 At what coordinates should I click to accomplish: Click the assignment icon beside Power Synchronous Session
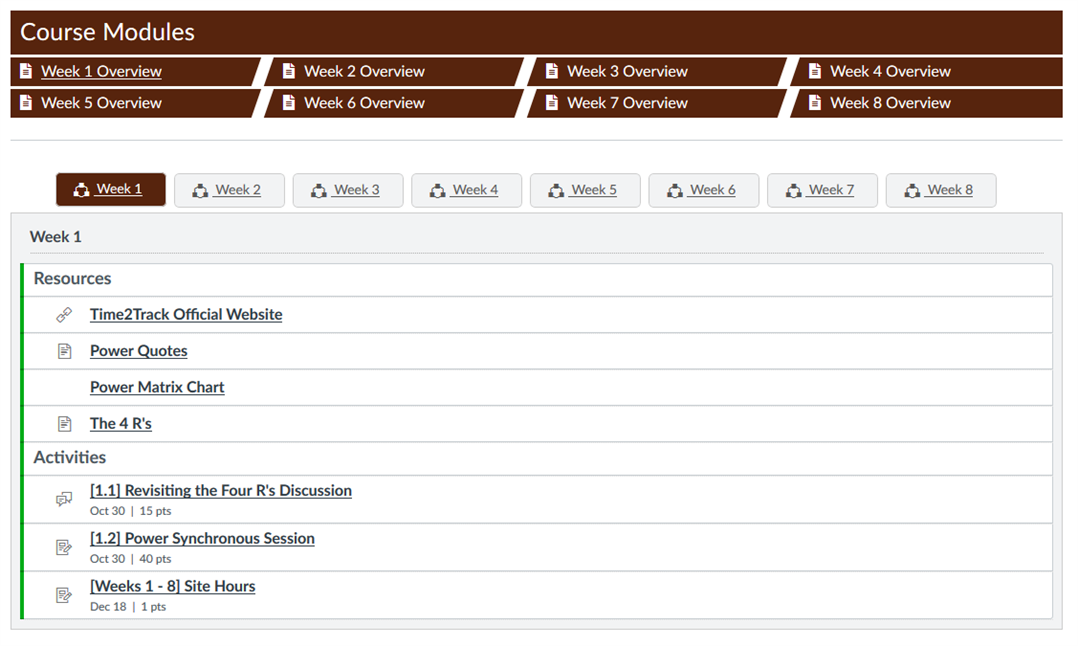pyautogui.click(x=64, y=546)
